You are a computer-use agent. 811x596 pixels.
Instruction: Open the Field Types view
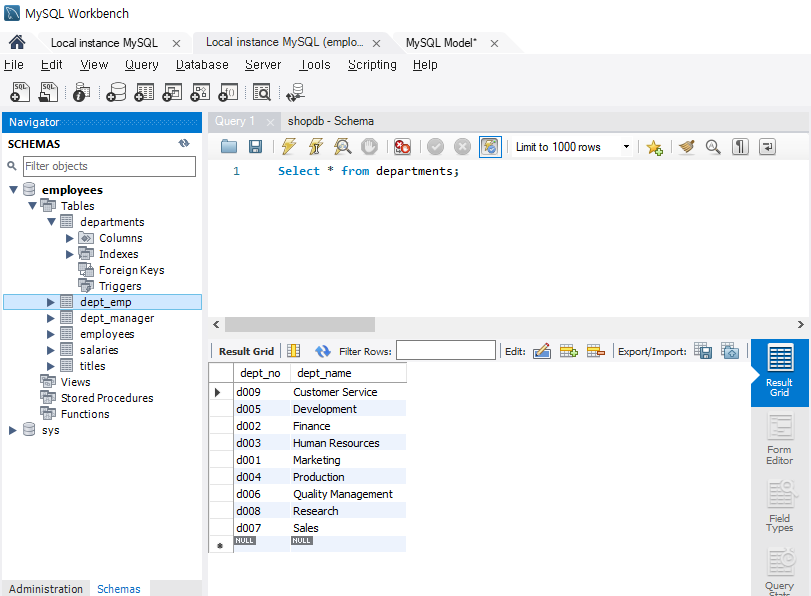(x=779, y=506)
